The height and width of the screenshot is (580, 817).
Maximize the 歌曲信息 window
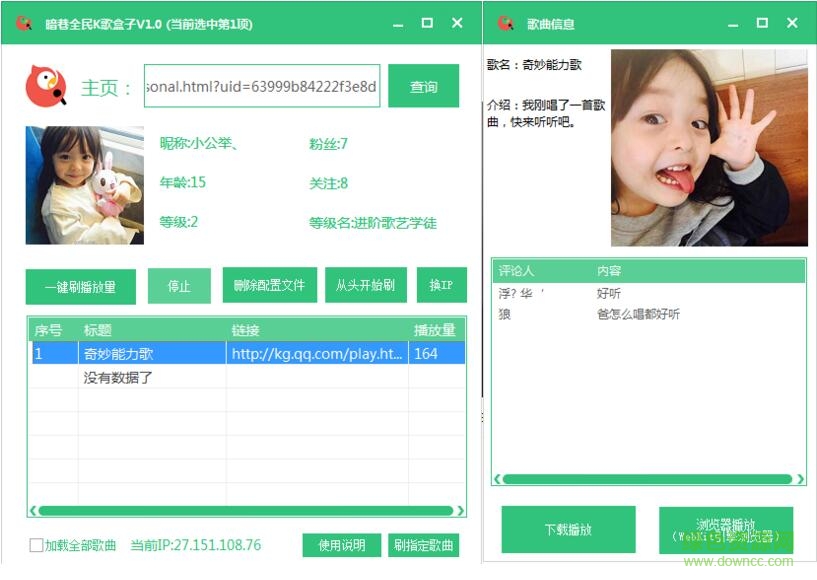click(x=762, y=23)
